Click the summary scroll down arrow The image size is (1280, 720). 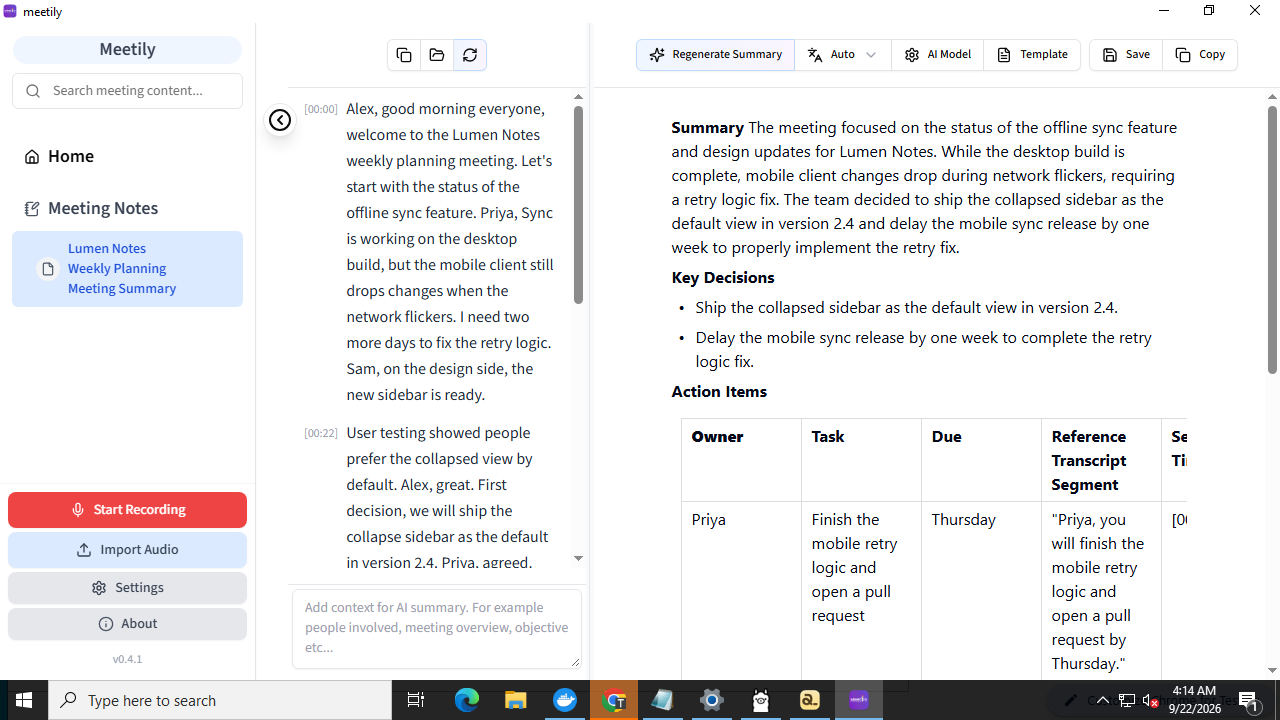(1272, 671)
